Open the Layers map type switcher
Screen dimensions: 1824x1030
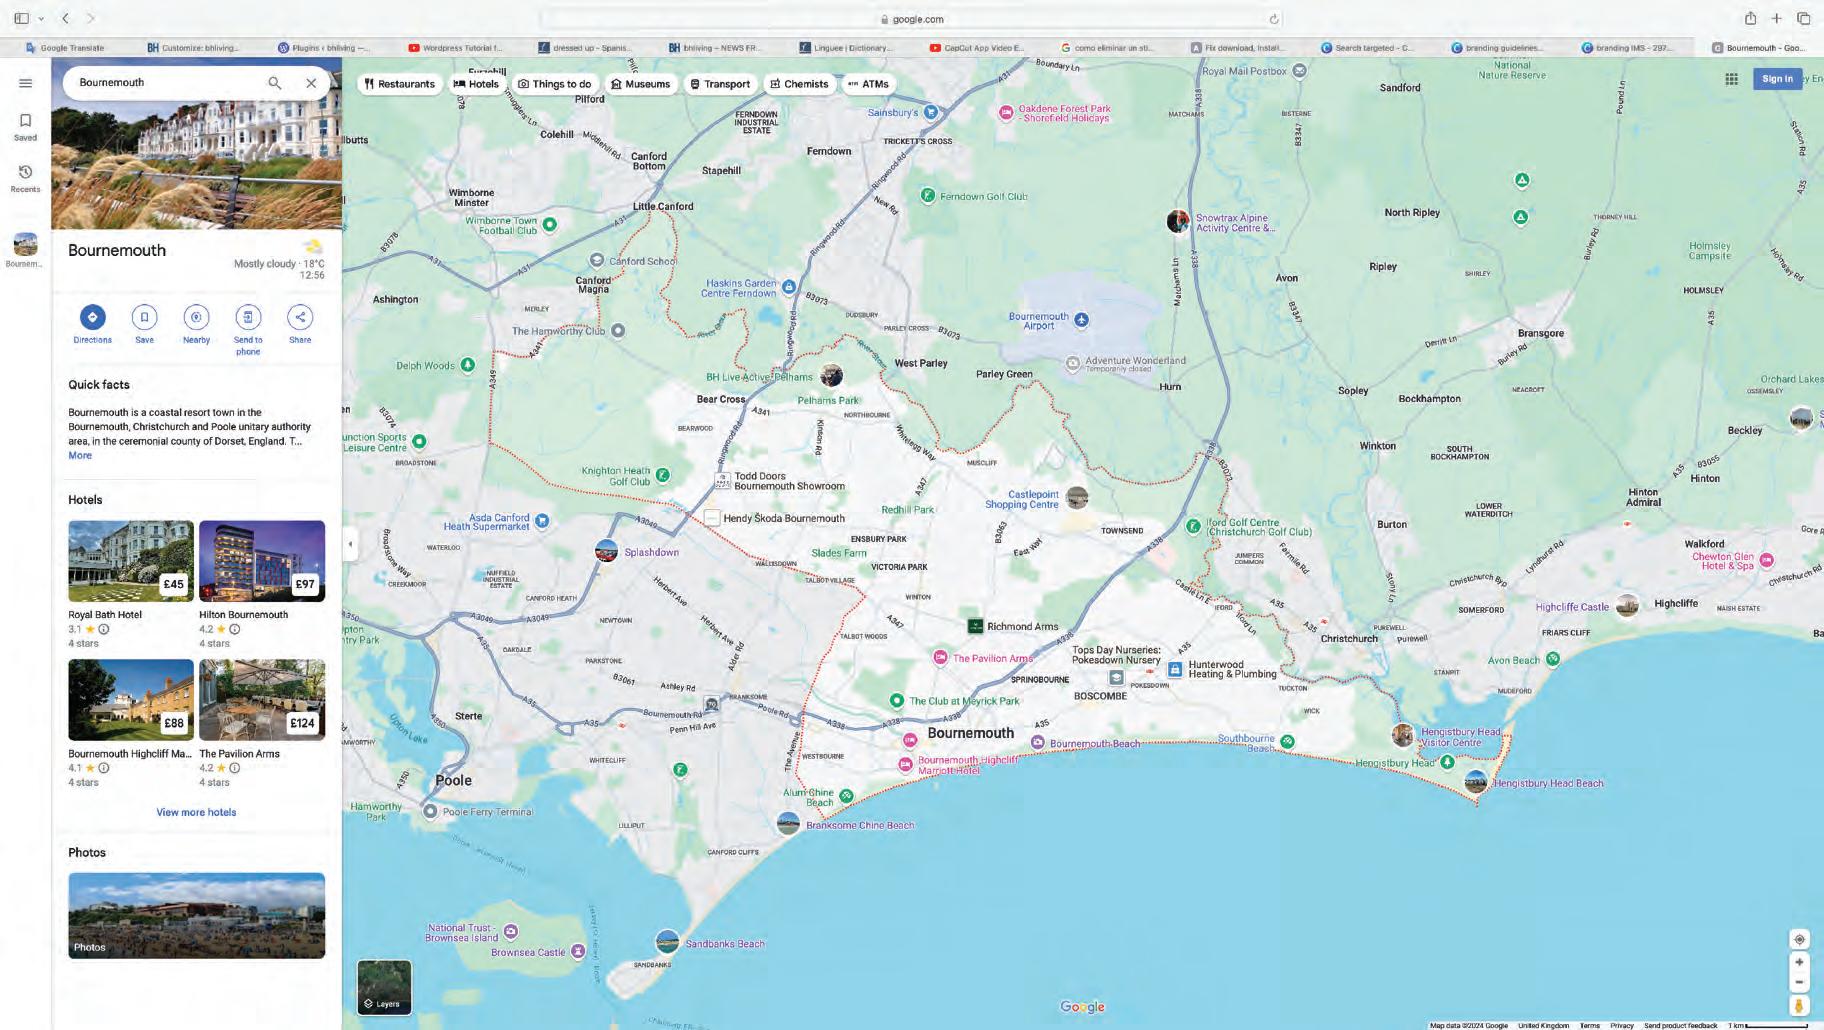[384, 987]
